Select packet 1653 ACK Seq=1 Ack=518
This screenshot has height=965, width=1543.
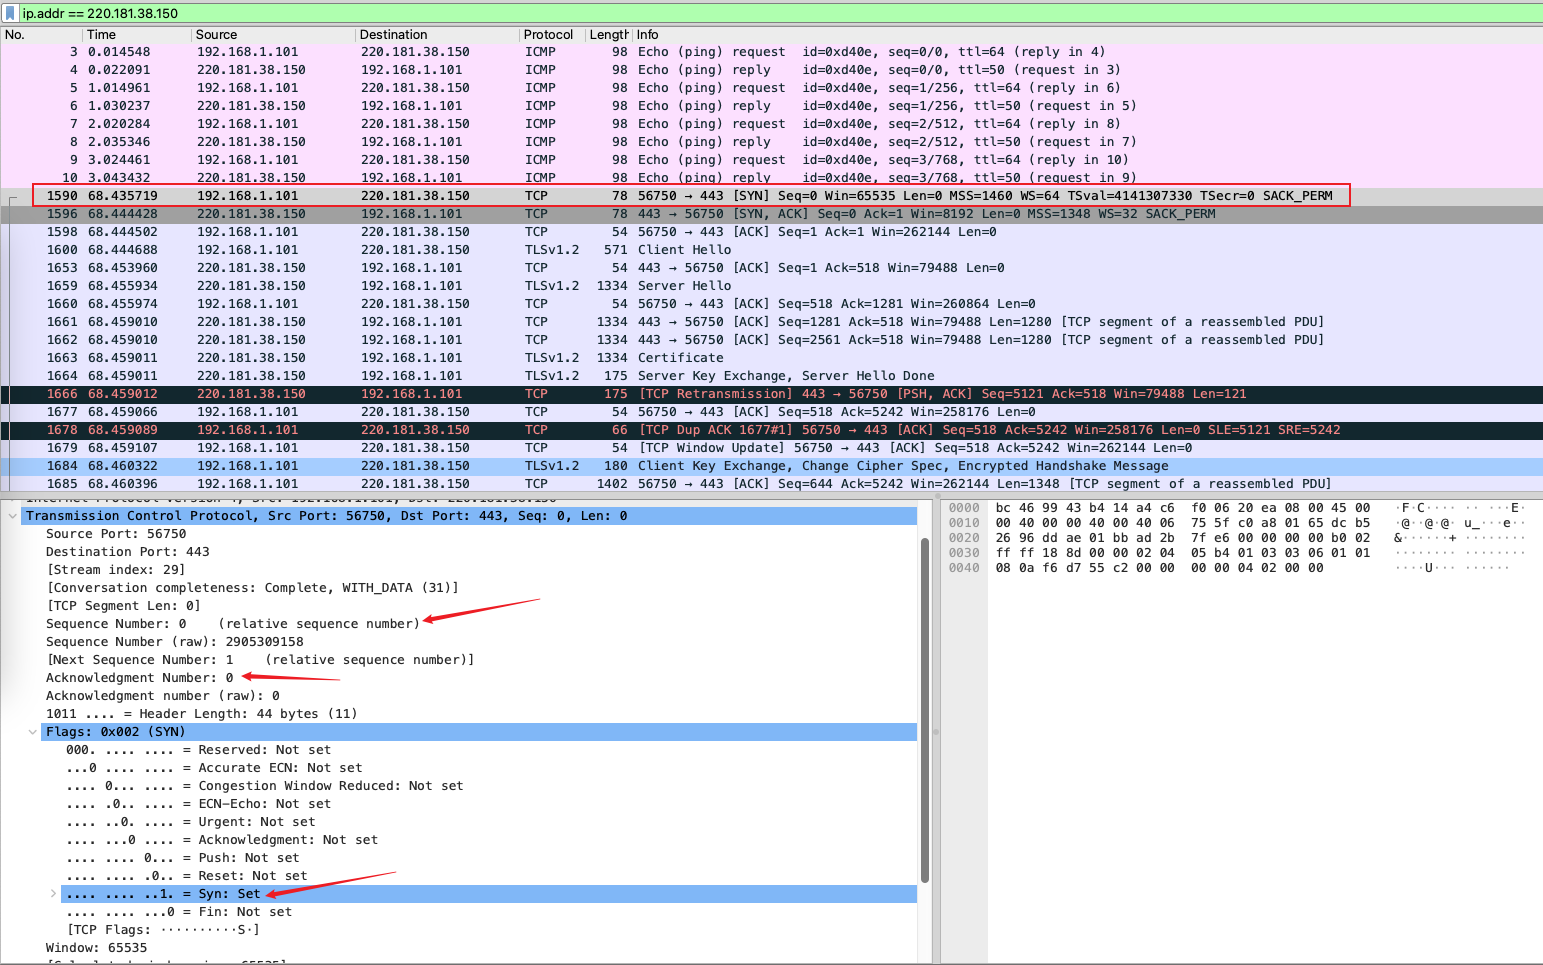771,268
